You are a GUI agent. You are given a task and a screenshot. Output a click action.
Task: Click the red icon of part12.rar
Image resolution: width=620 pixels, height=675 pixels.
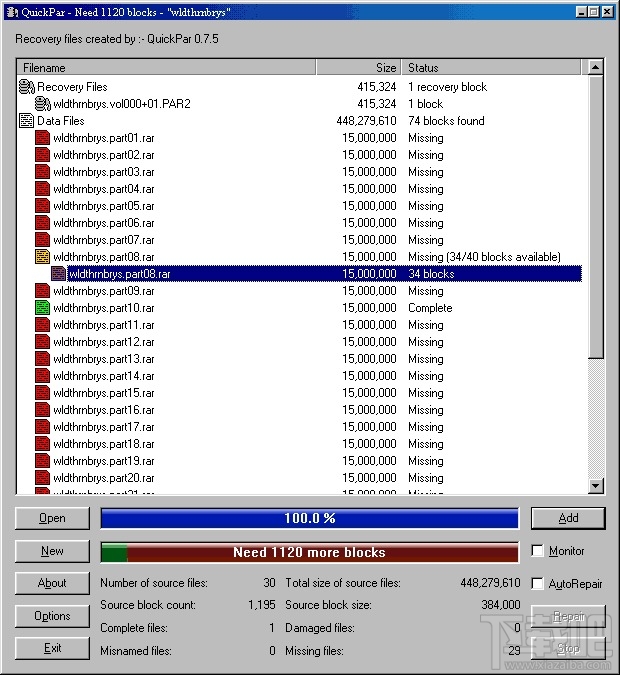(x=42, y=342)
